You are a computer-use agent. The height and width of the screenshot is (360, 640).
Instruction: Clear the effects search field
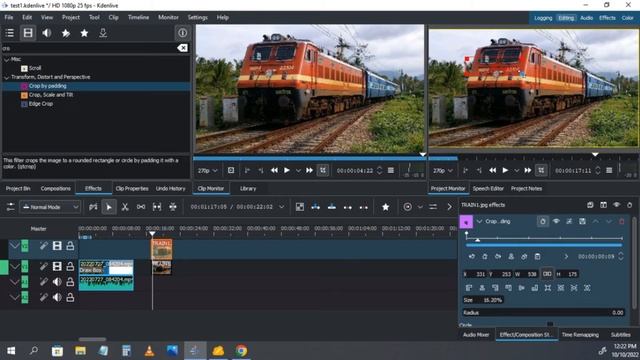click(182, 48)
